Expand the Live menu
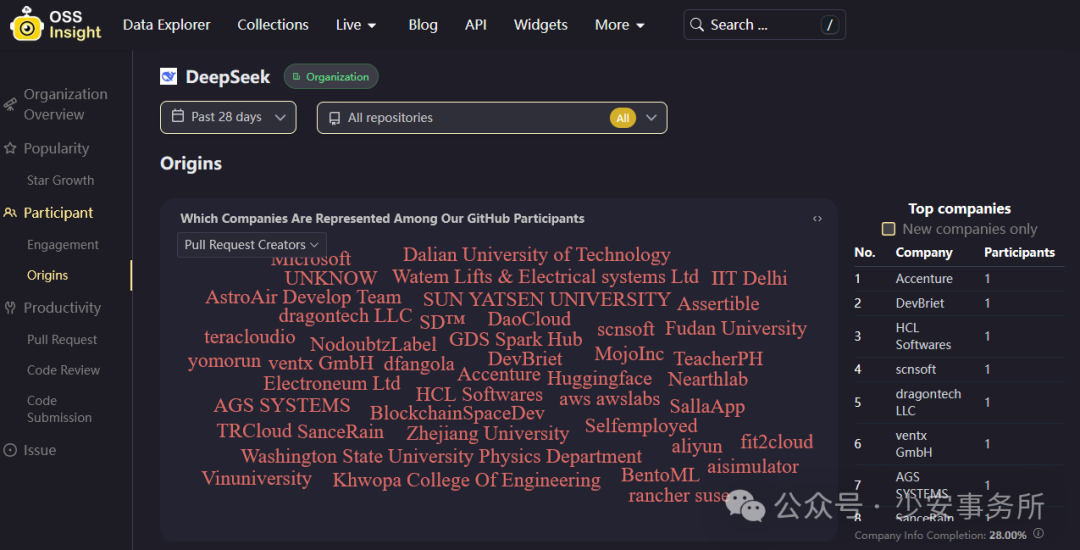The width and height of the screenshot is (1080, 550). 356,25
